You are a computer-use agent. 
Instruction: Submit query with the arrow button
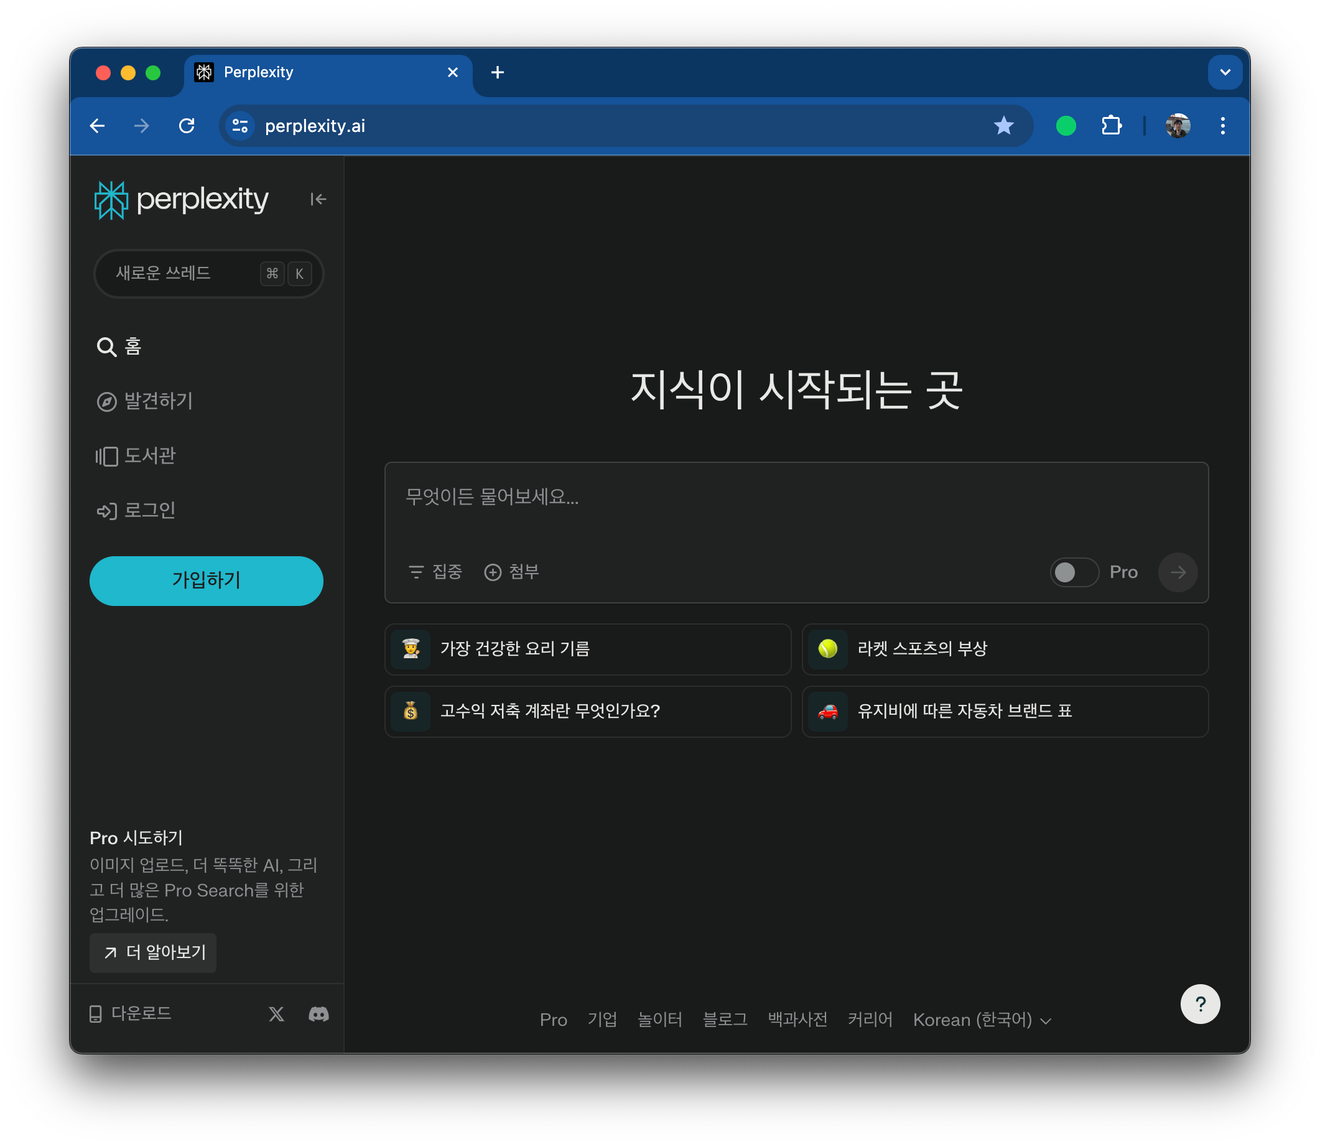coord(1178,572)
